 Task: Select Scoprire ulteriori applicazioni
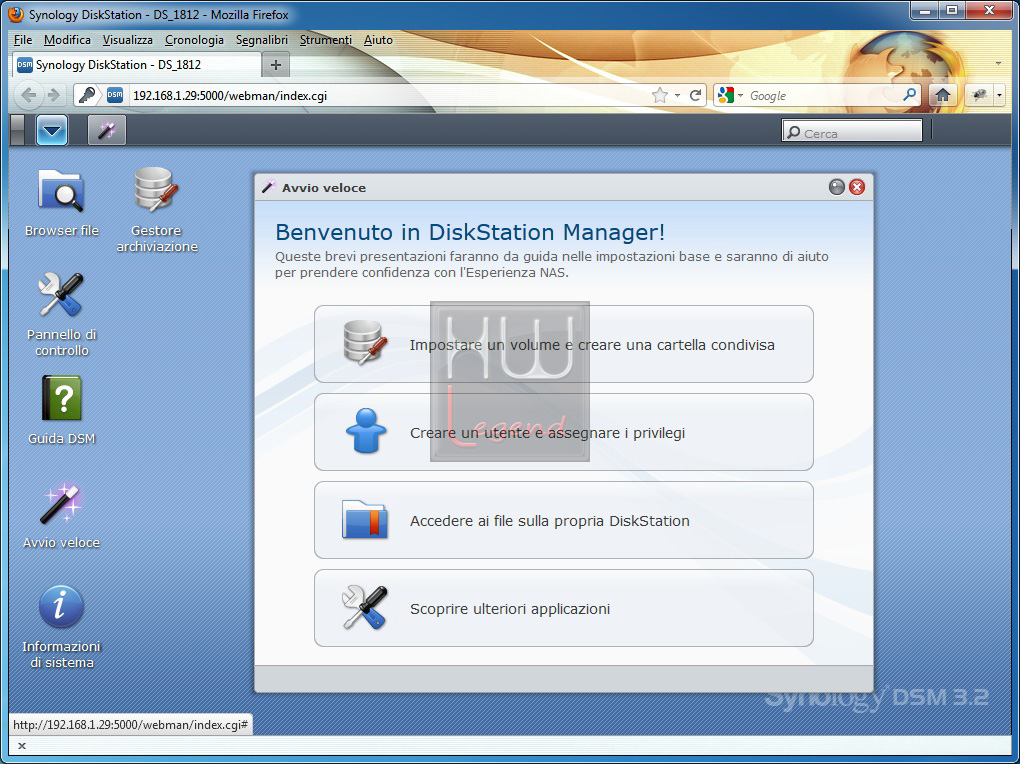pyautogui.click(x=563, y=608)
